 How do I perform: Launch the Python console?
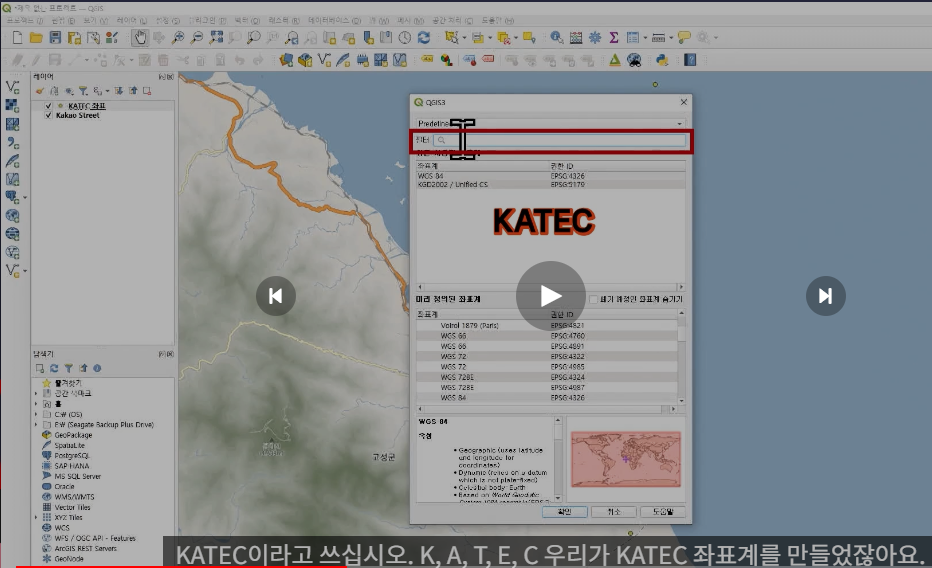click(662, 60)
